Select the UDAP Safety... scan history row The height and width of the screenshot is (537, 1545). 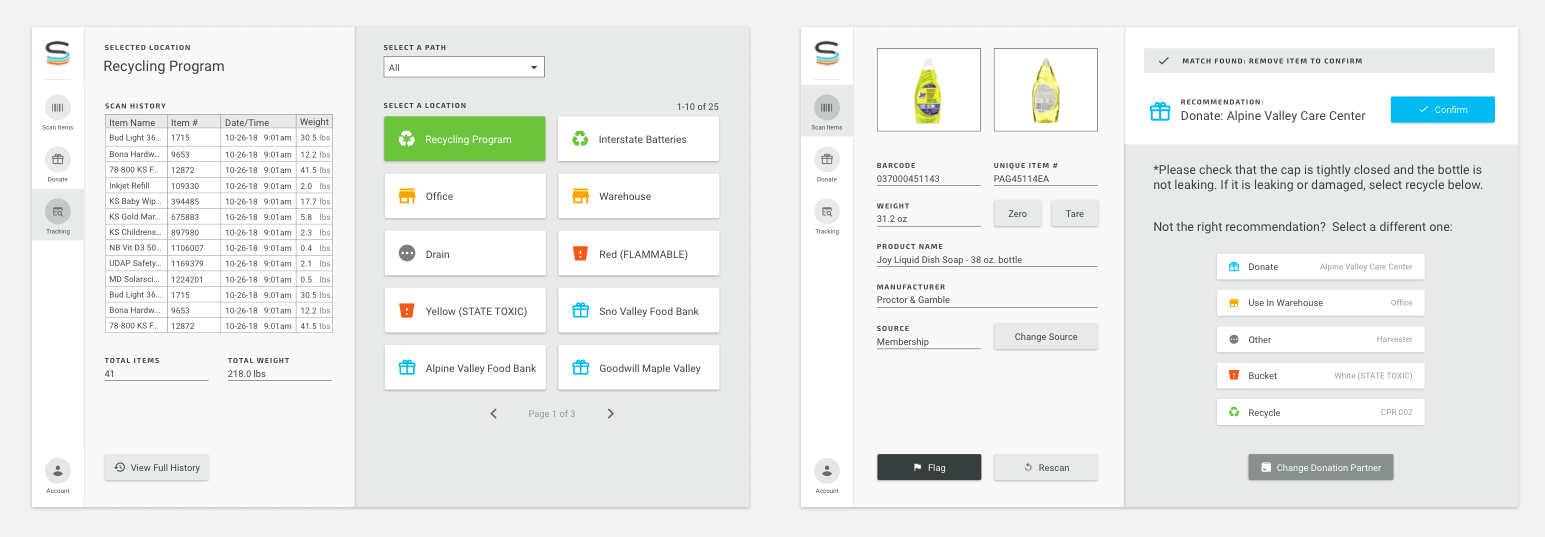219,263
